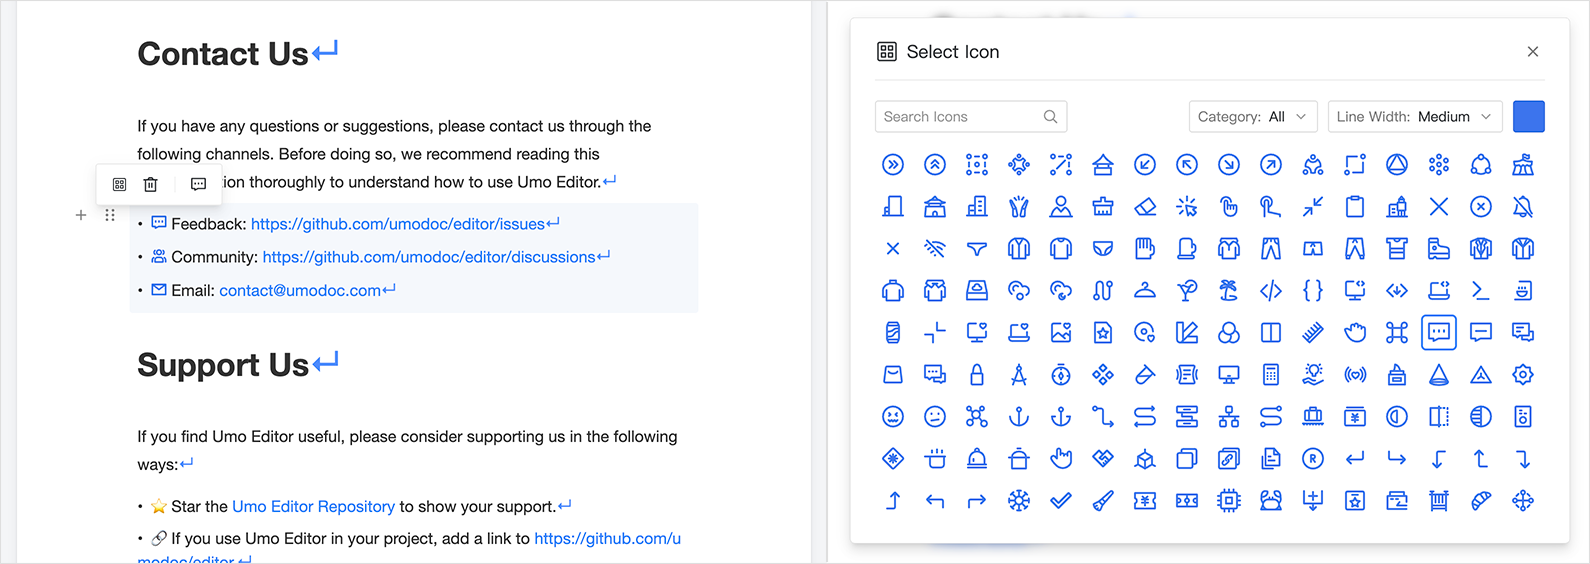The image size is (1590, 564).
Task: Focus the Search Icons field
Action: point(960,117)
